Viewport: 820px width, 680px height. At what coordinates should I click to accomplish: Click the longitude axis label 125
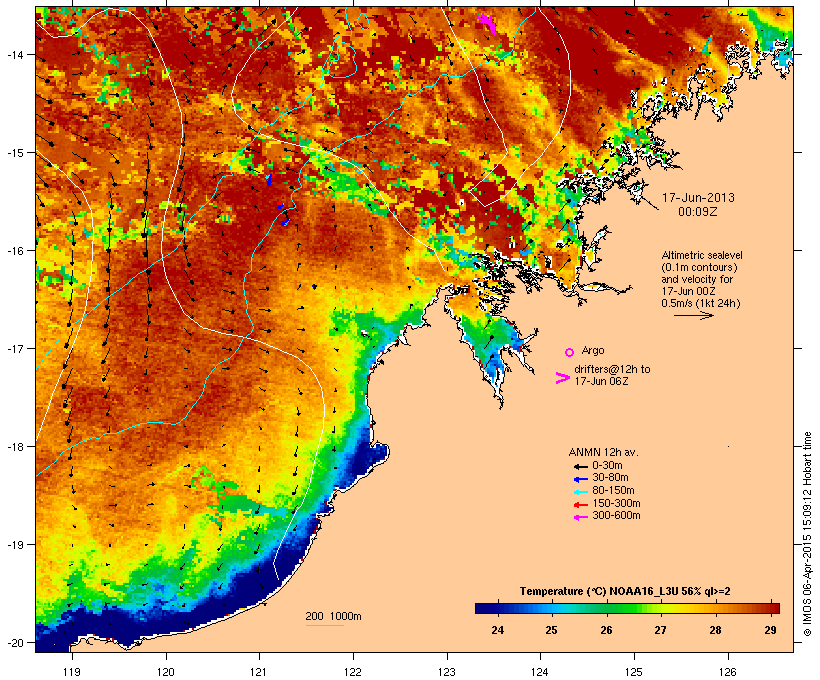click(x=634, y=672)
